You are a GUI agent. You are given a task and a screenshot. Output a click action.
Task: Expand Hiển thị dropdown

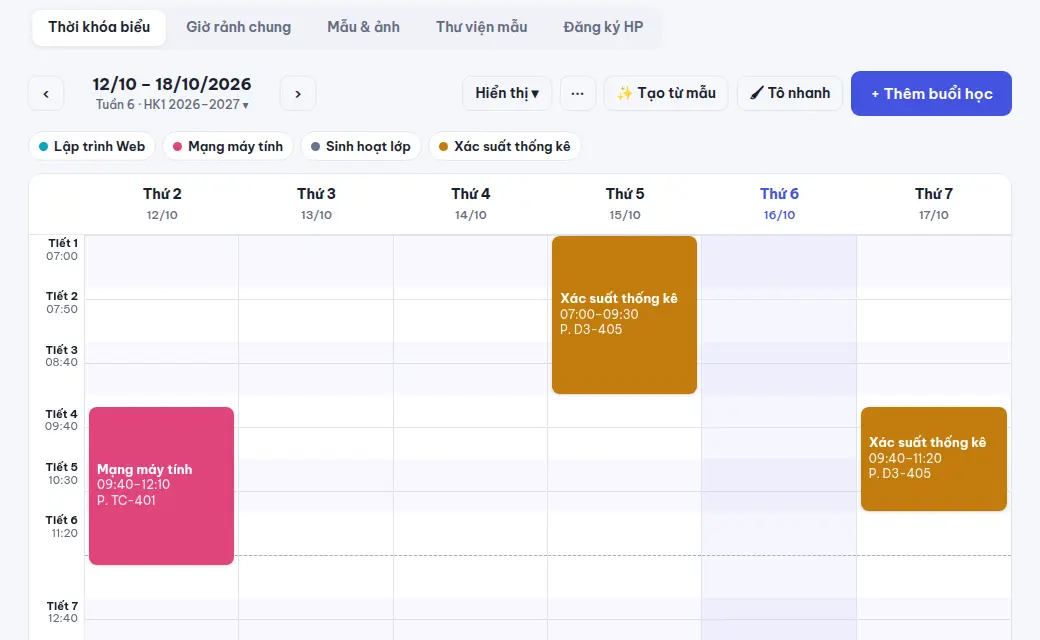point(507,94)
